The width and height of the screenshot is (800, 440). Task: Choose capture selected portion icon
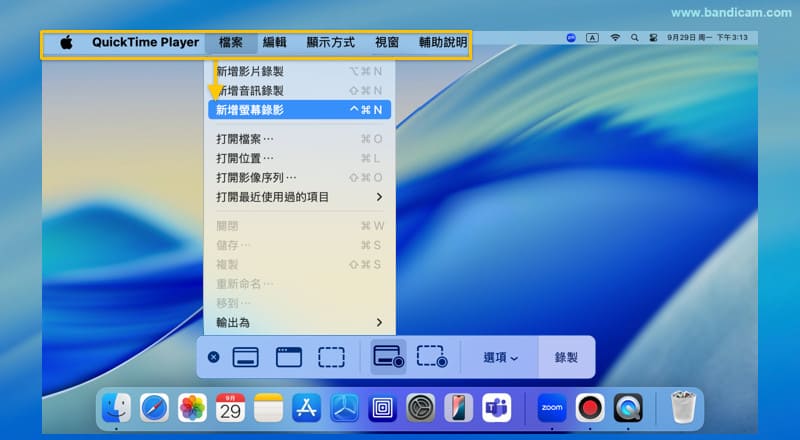coord(331,357)
